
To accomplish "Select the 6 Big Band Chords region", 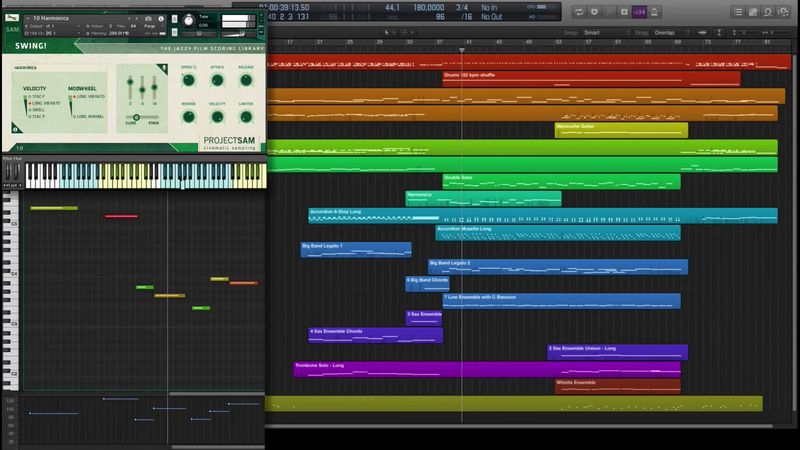I will (x=427, y=284).
